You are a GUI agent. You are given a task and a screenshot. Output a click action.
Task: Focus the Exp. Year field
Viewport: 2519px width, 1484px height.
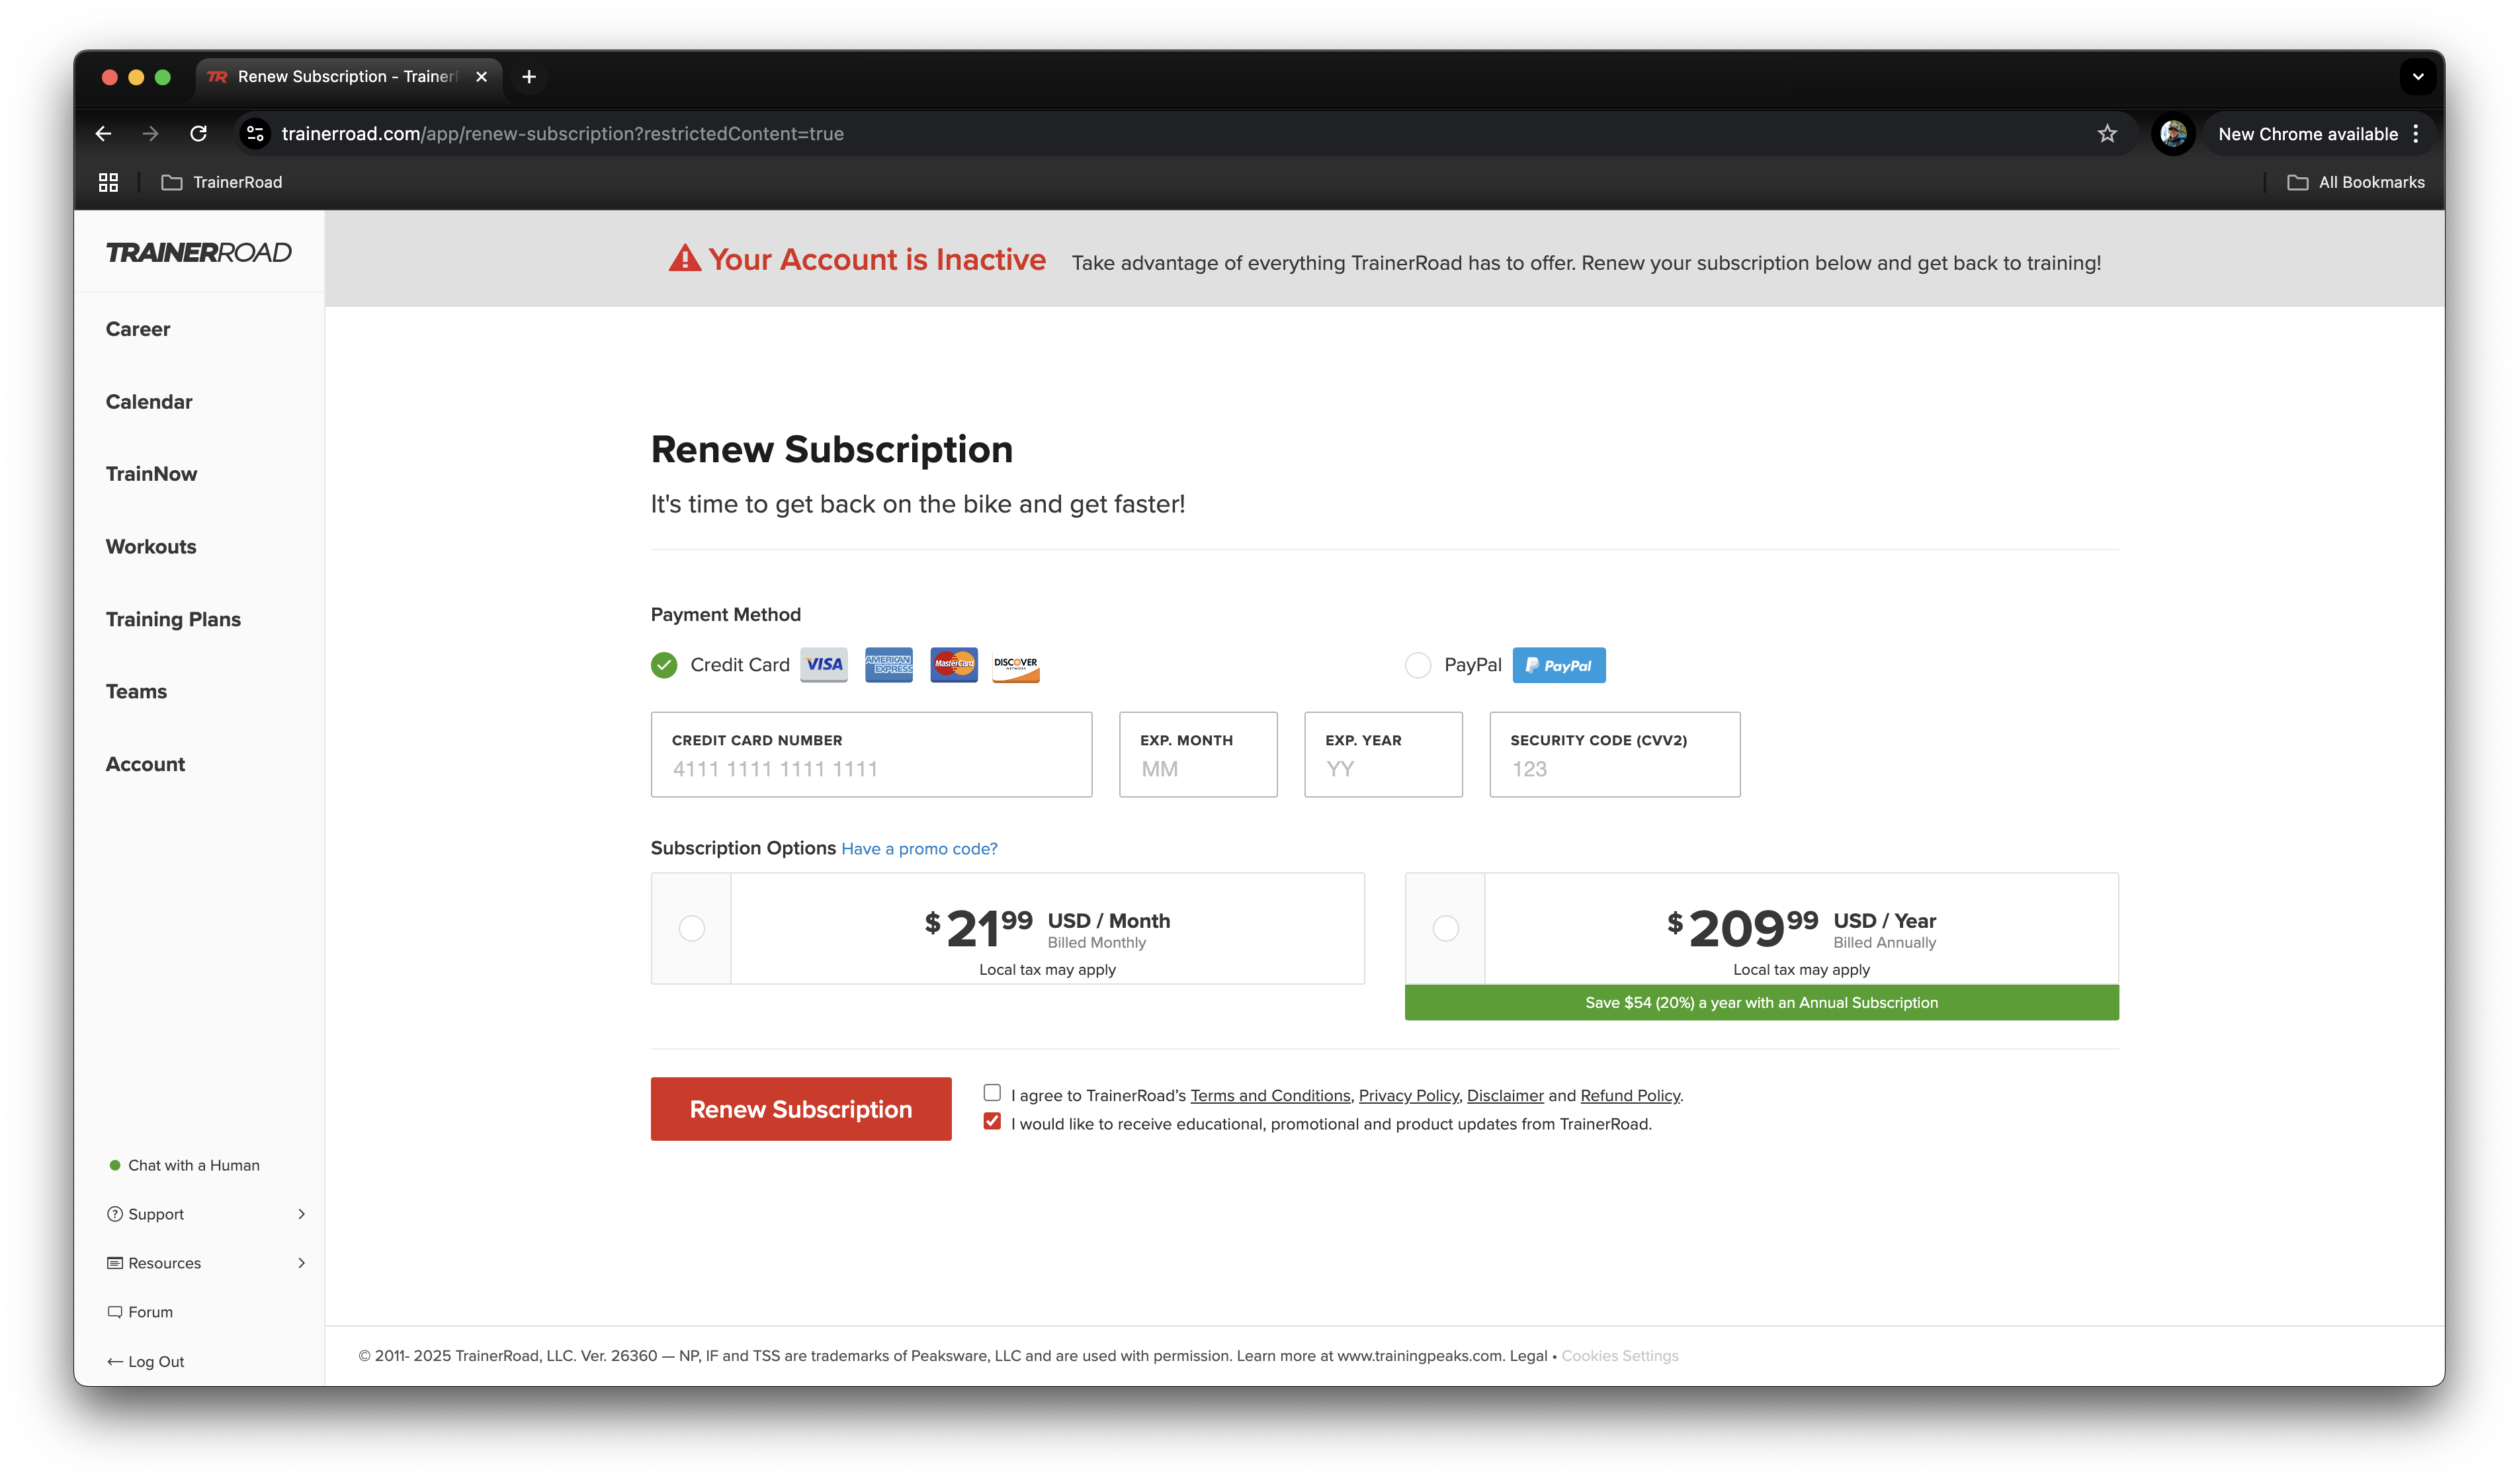tap(1383, 755)
